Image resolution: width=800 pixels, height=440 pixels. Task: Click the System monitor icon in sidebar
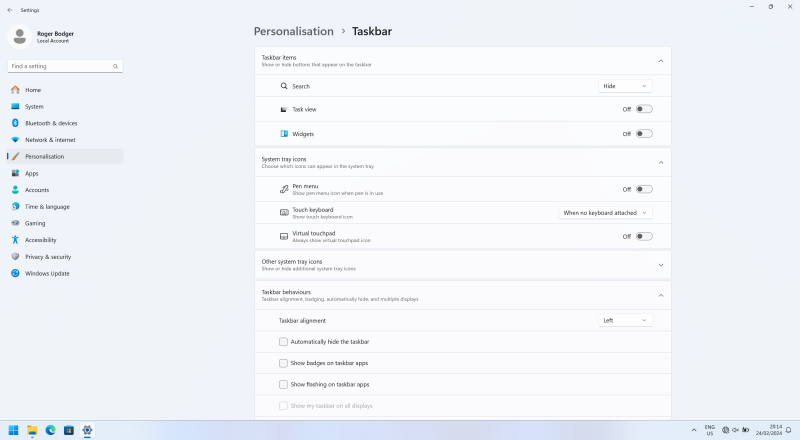coord(15,107)
